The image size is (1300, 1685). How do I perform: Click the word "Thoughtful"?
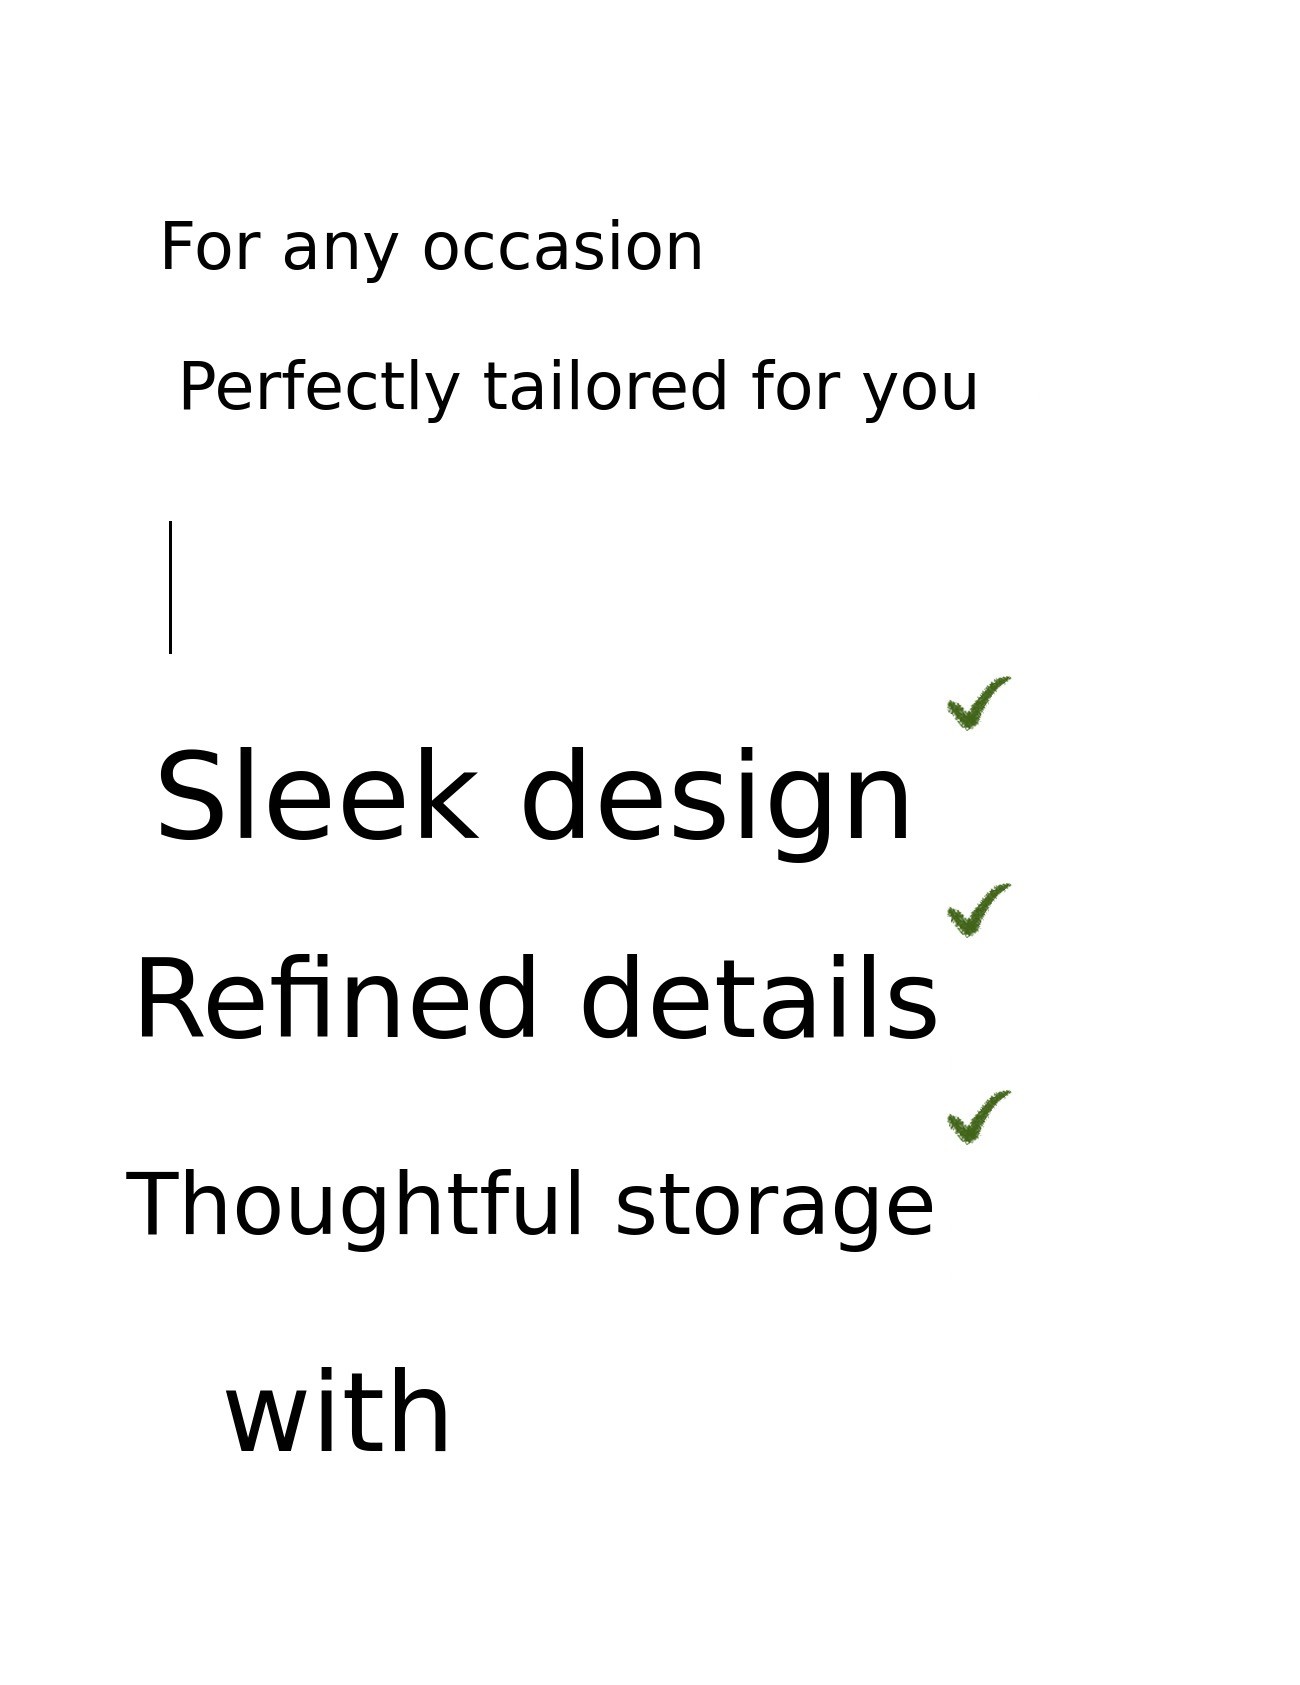point(355,1206)
